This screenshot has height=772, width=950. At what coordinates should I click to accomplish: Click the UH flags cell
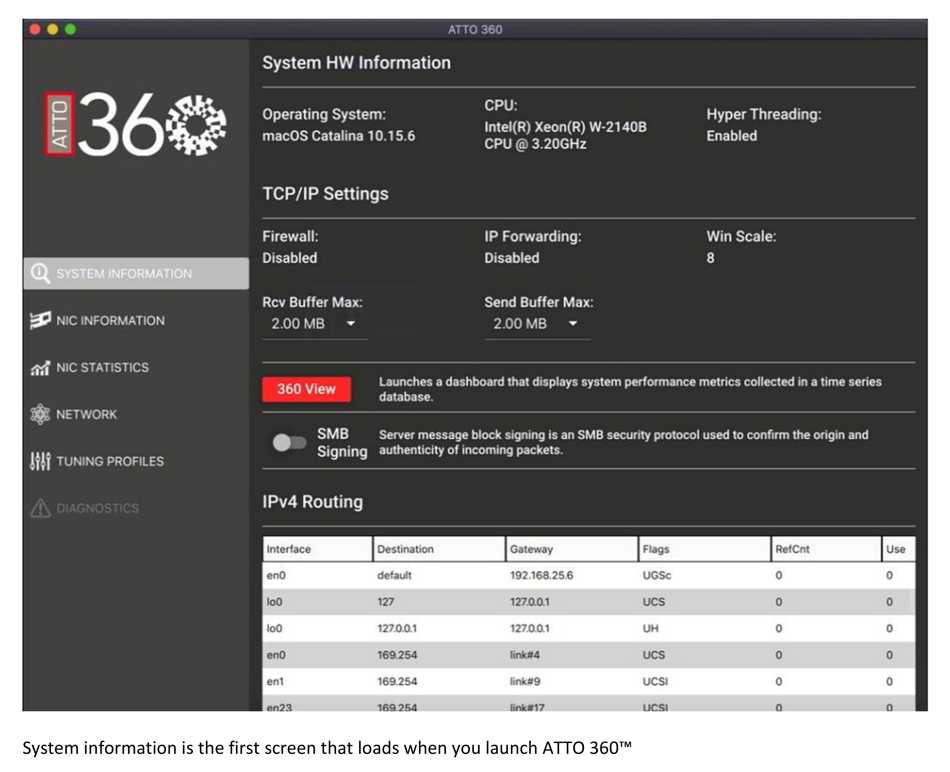click(650, 628)
